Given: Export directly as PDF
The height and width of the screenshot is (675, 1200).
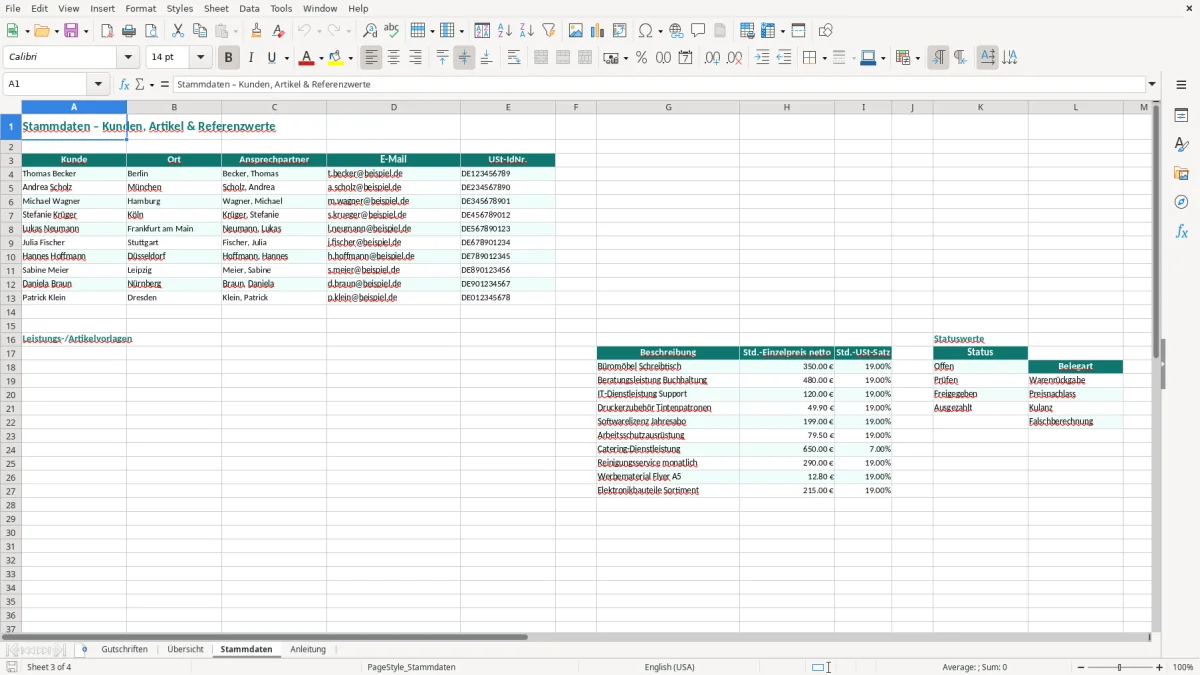Looking at the screenshot, I should [x=106, y=31].
